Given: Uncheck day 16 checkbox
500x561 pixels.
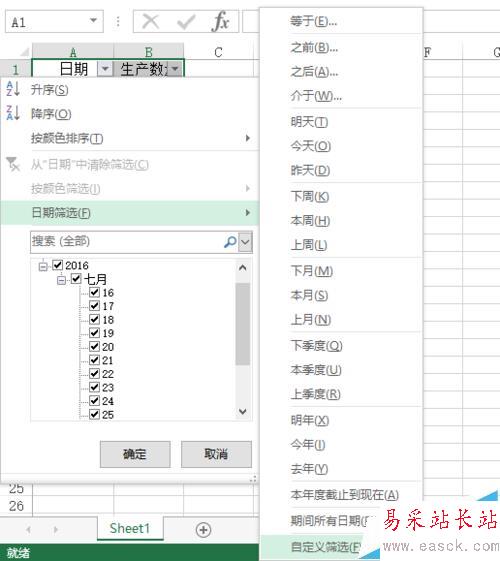Looking at the screenshot, I should (94, 292).
